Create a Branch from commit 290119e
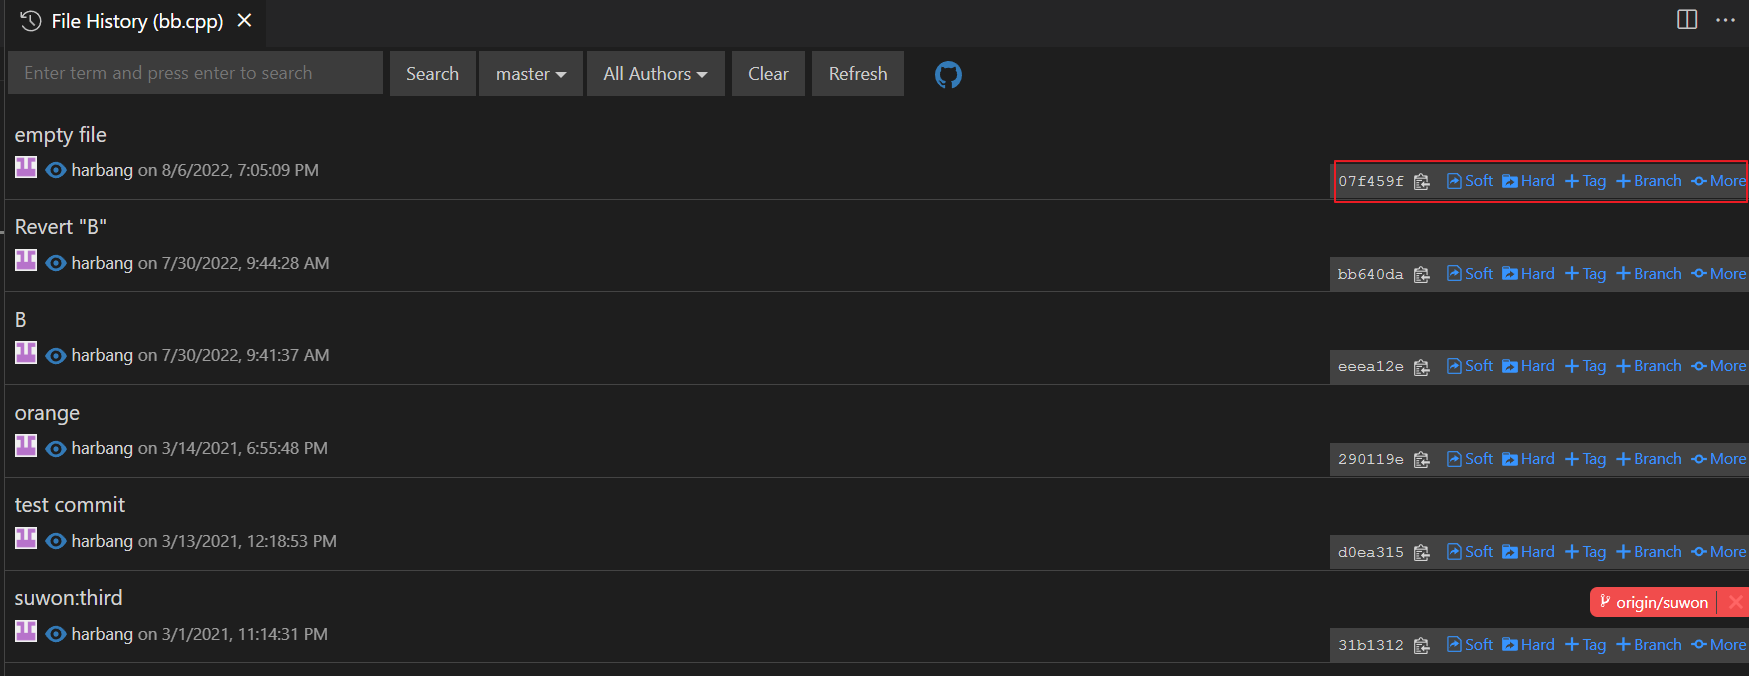Screen dimensions: 1749x676 coord(1648,459)
